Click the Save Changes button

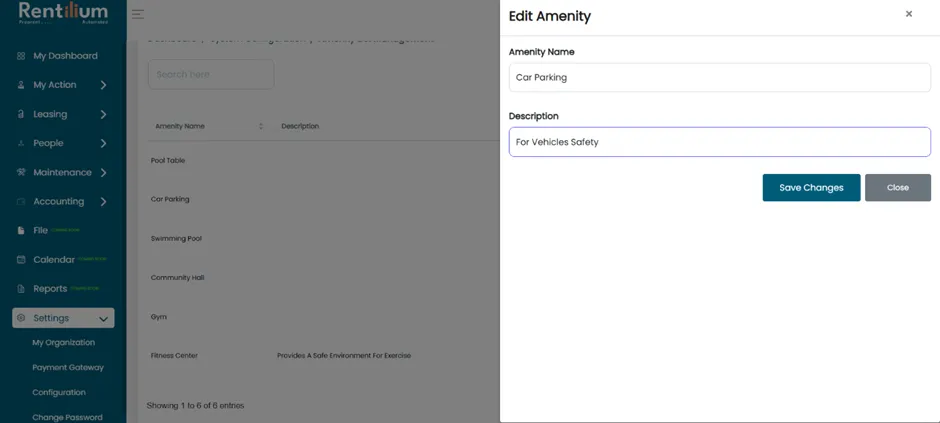pos(811,188)
